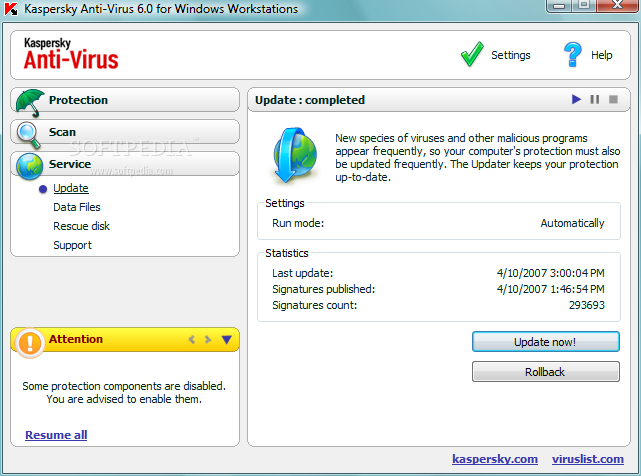Click the Update : completed heading
This screenshot has height=476, width=641.
(x=310, y=100)
